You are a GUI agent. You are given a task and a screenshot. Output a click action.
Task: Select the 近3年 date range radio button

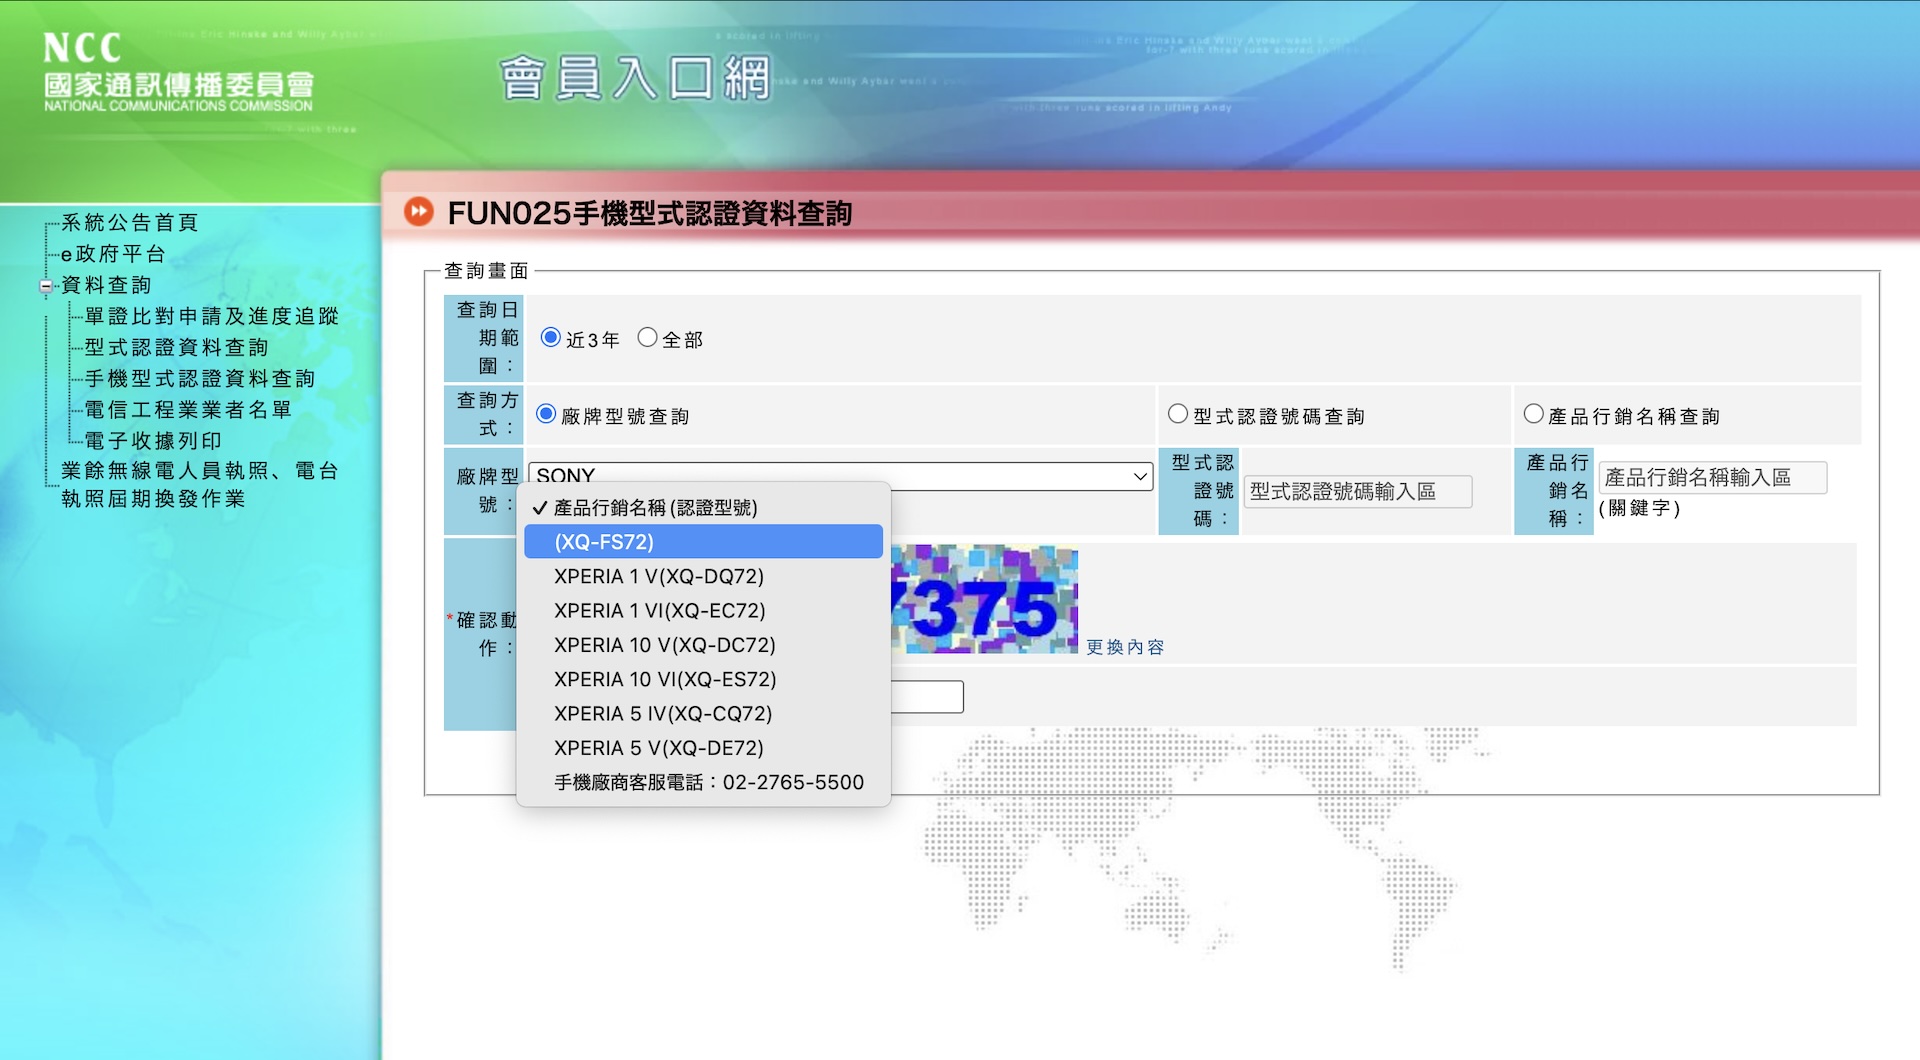(550, 337)
